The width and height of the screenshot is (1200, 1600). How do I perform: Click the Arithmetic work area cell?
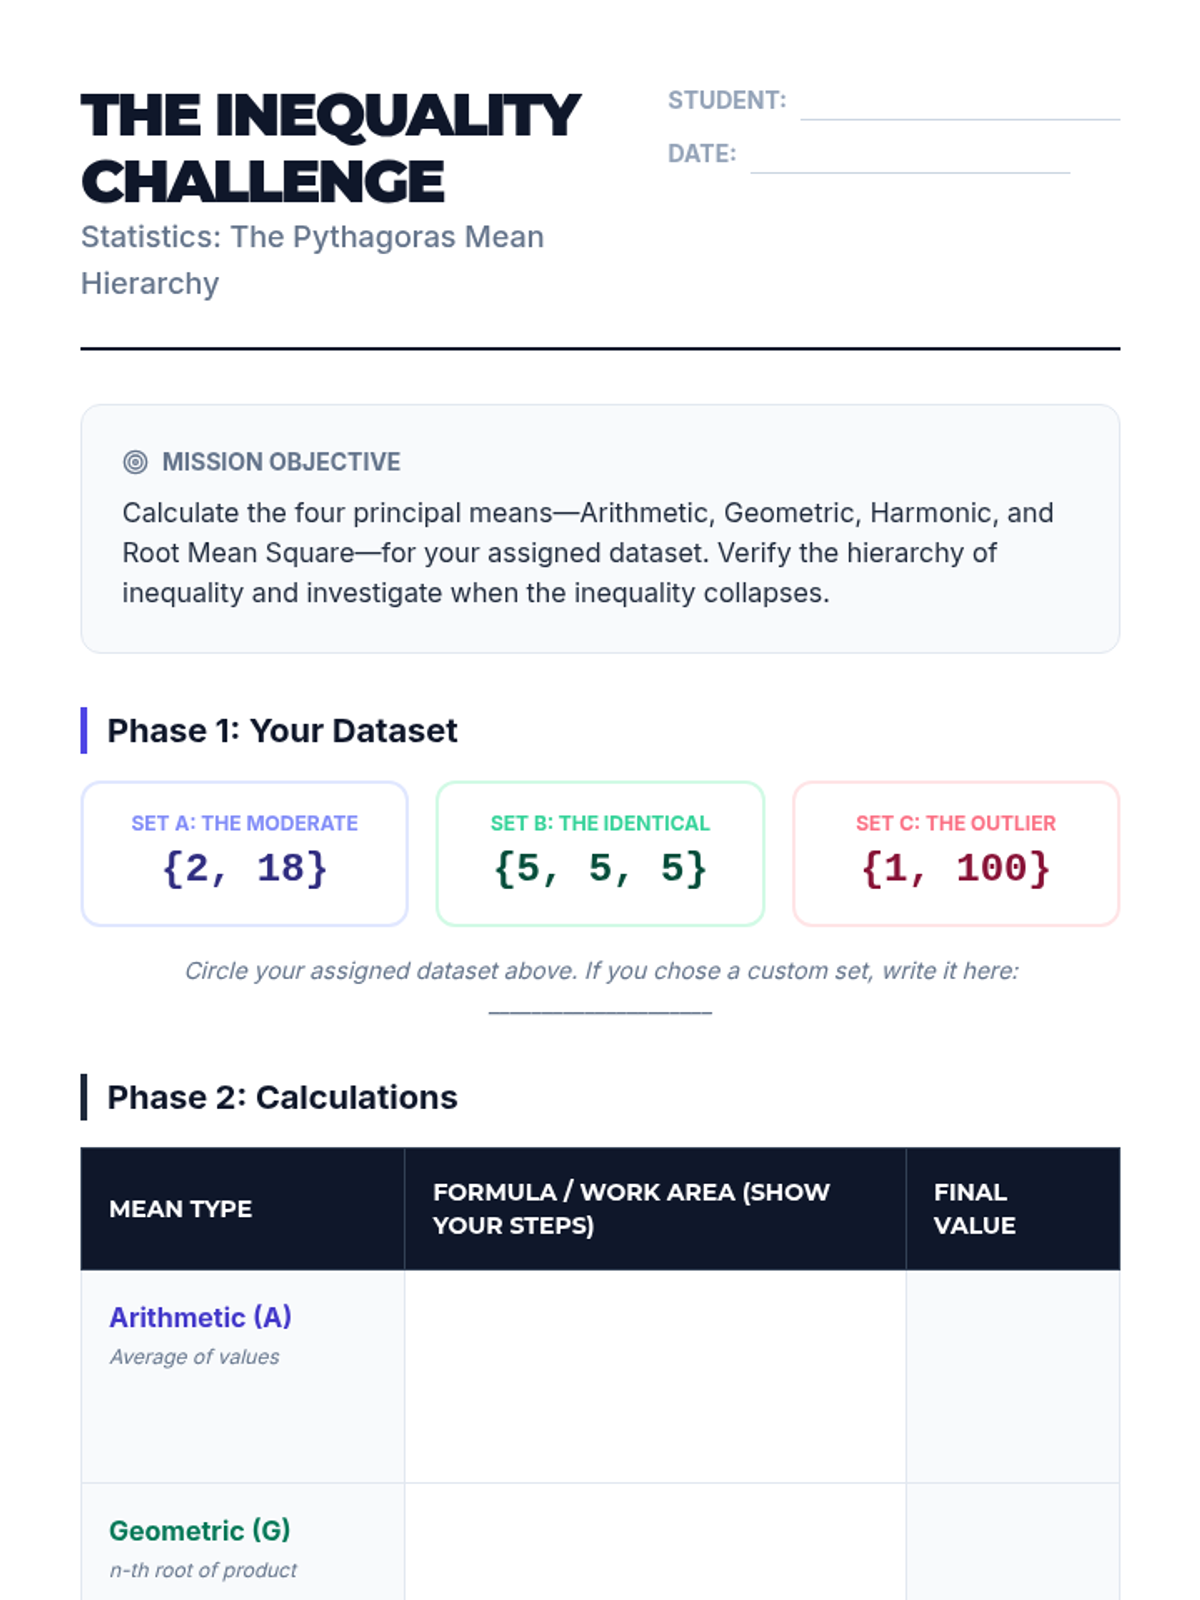point(655,1376)
